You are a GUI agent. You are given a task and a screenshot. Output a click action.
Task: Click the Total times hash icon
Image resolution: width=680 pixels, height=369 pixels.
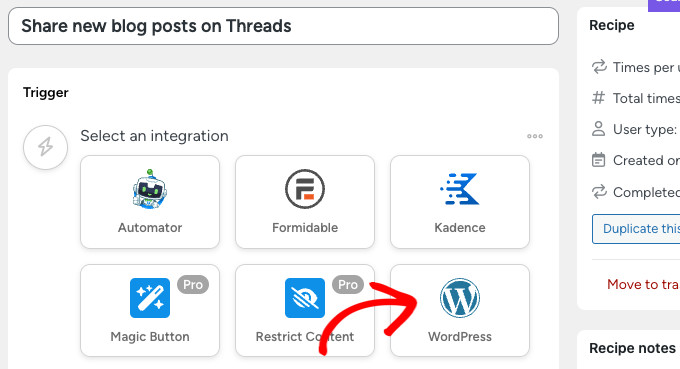pos(598,98)
